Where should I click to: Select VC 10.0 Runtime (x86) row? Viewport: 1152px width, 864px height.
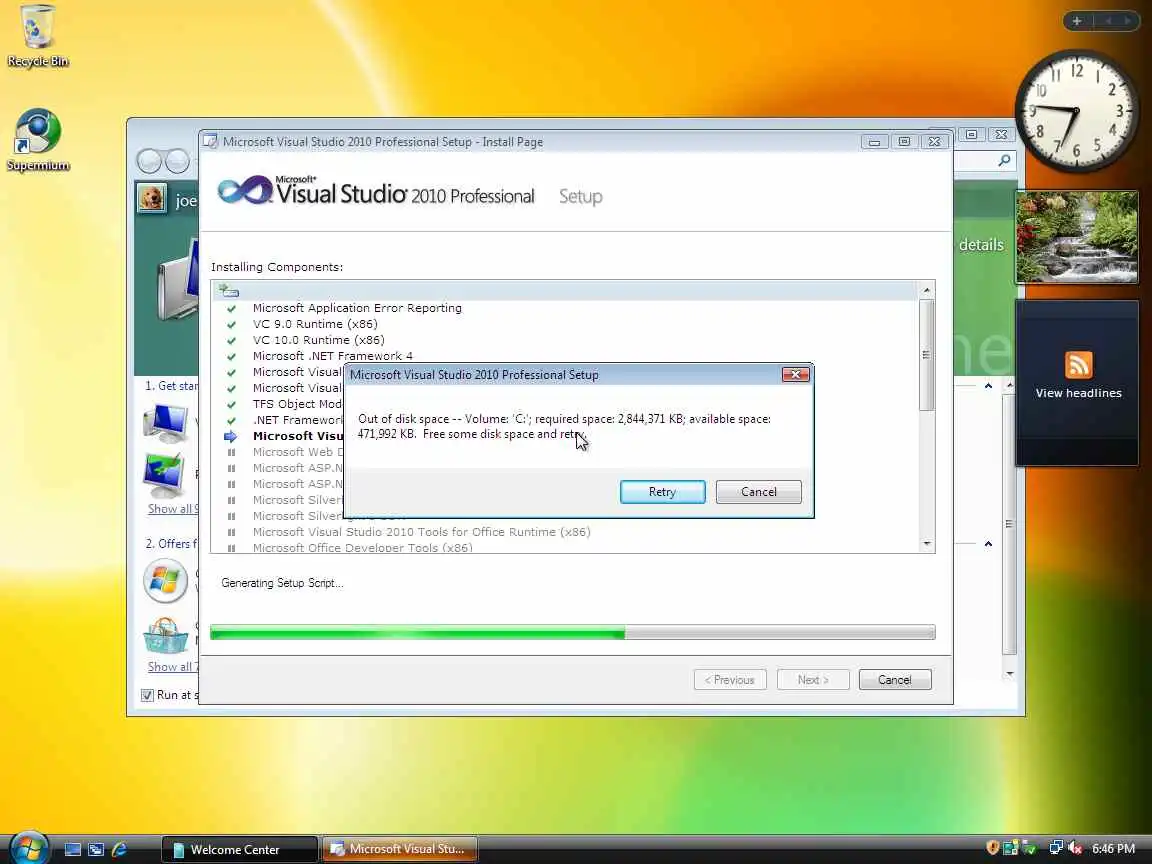[x=319, y=340]
